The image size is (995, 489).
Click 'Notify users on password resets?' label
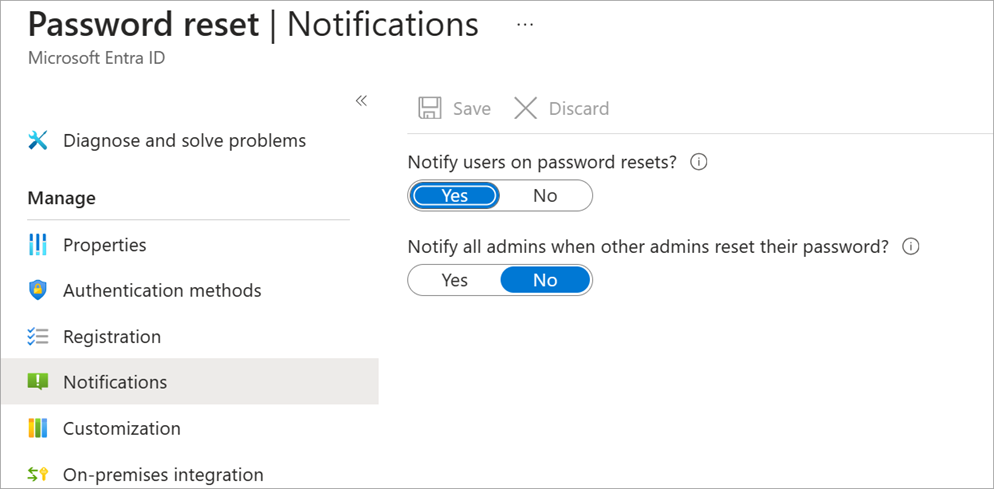point(543,162)
